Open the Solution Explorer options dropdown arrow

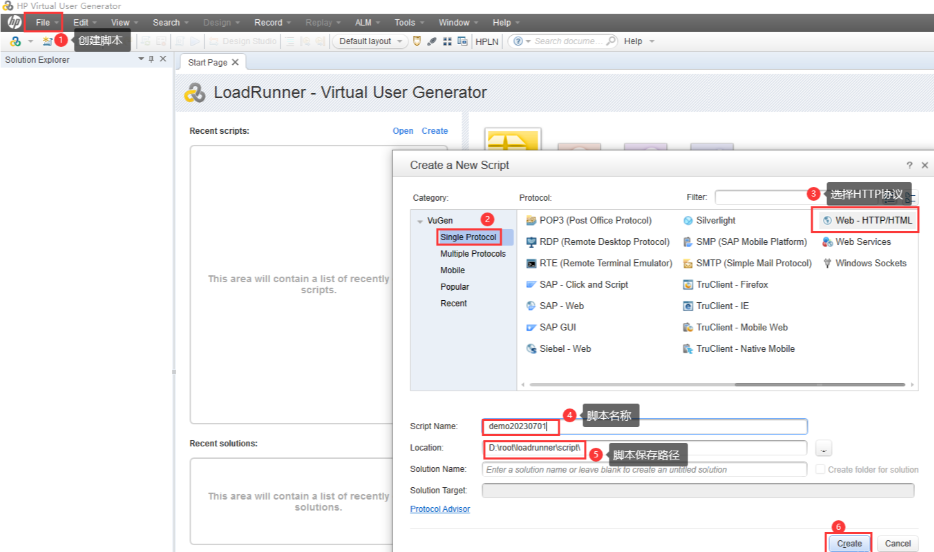pyautogui.click(x=141, y=59)
